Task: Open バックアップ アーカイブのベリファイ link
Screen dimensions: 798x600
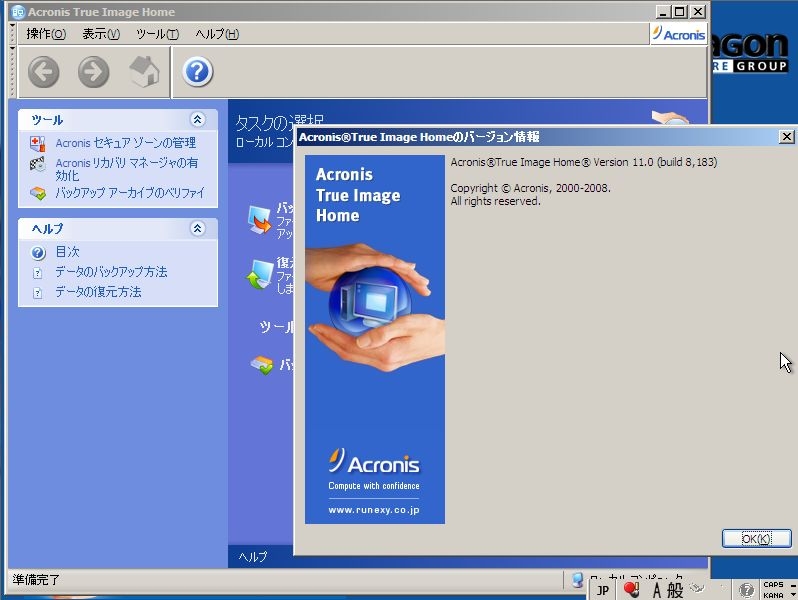Action: click(x=130, y=193)
